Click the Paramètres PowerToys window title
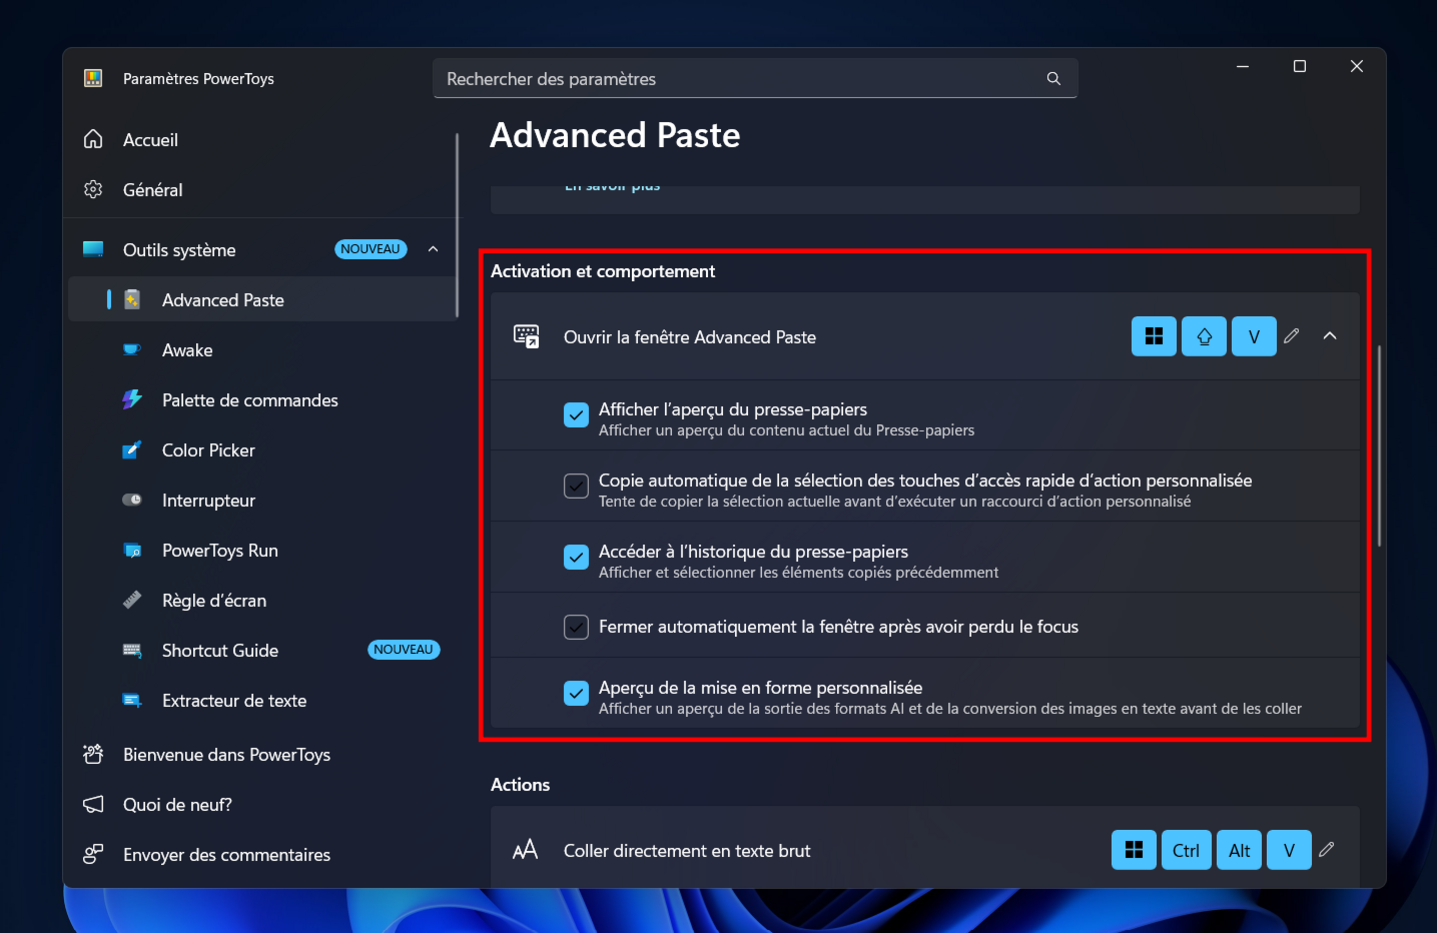This screenshot has height=933, width=1437. [x=198, y=79]
